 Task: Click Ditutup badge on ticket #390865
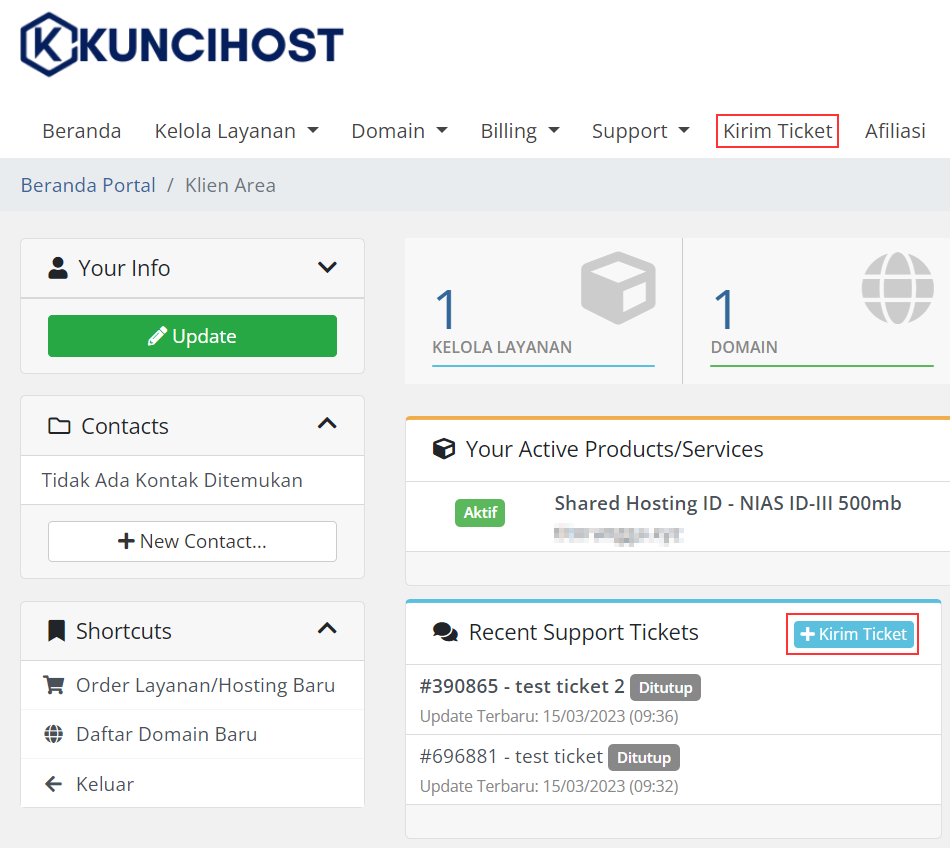click(x=665, y=687)
